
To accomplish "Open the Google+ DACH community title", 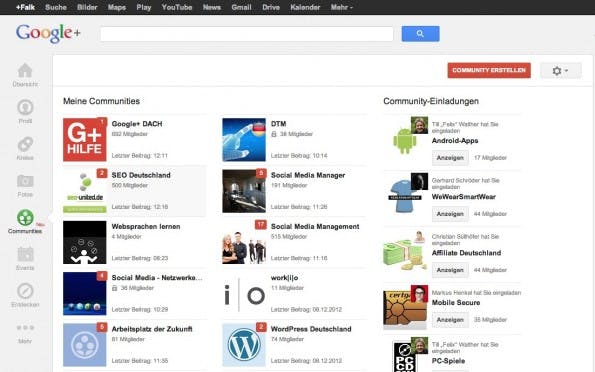I will tap(137, 124).
